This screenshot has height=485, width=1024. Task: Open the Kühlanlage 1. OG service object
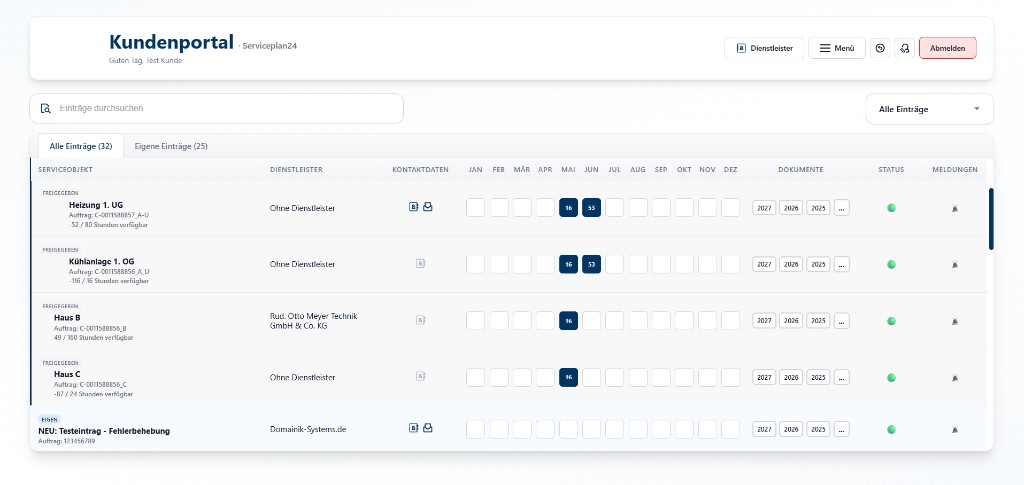[101, 262]
